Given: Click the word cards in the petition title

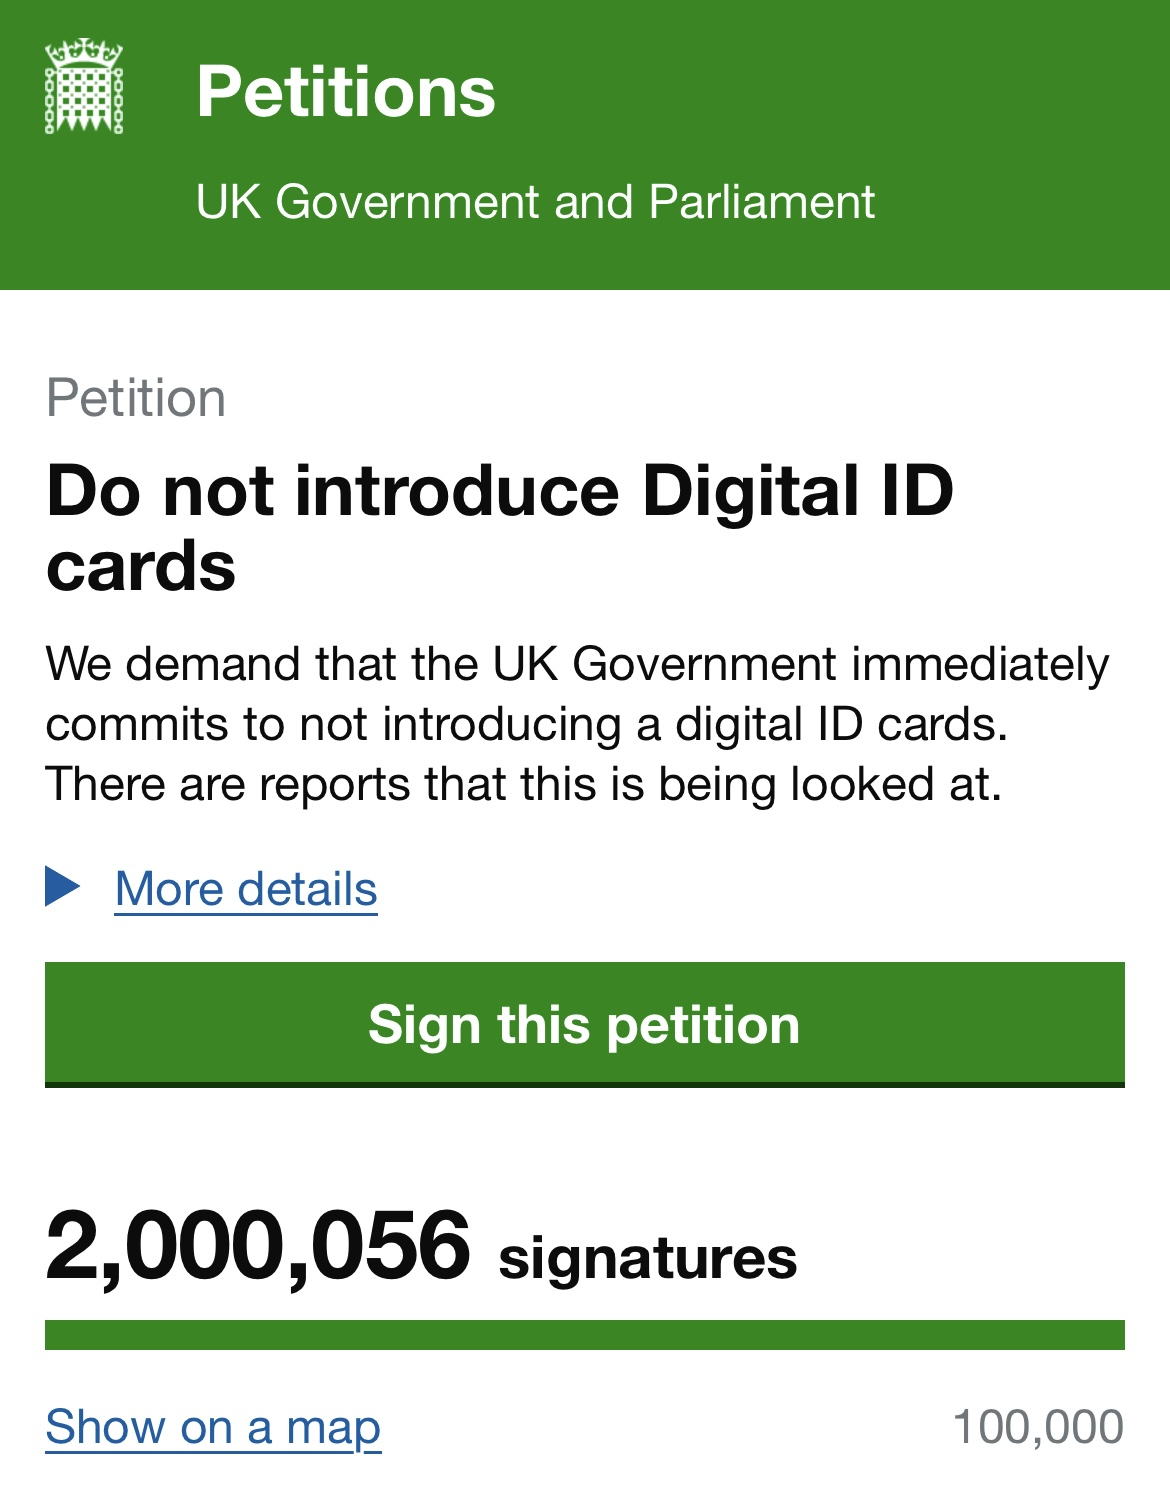Looking at the screenshot, I should [x=141, y=567].
